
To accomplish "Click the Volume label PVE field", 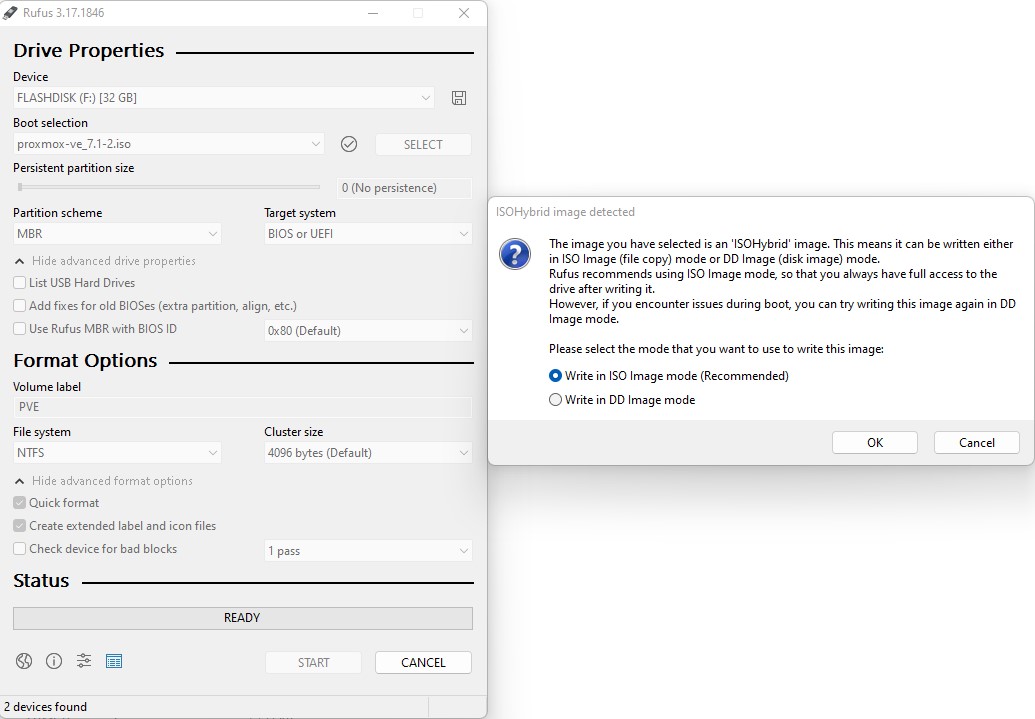I will pos(243,407).
